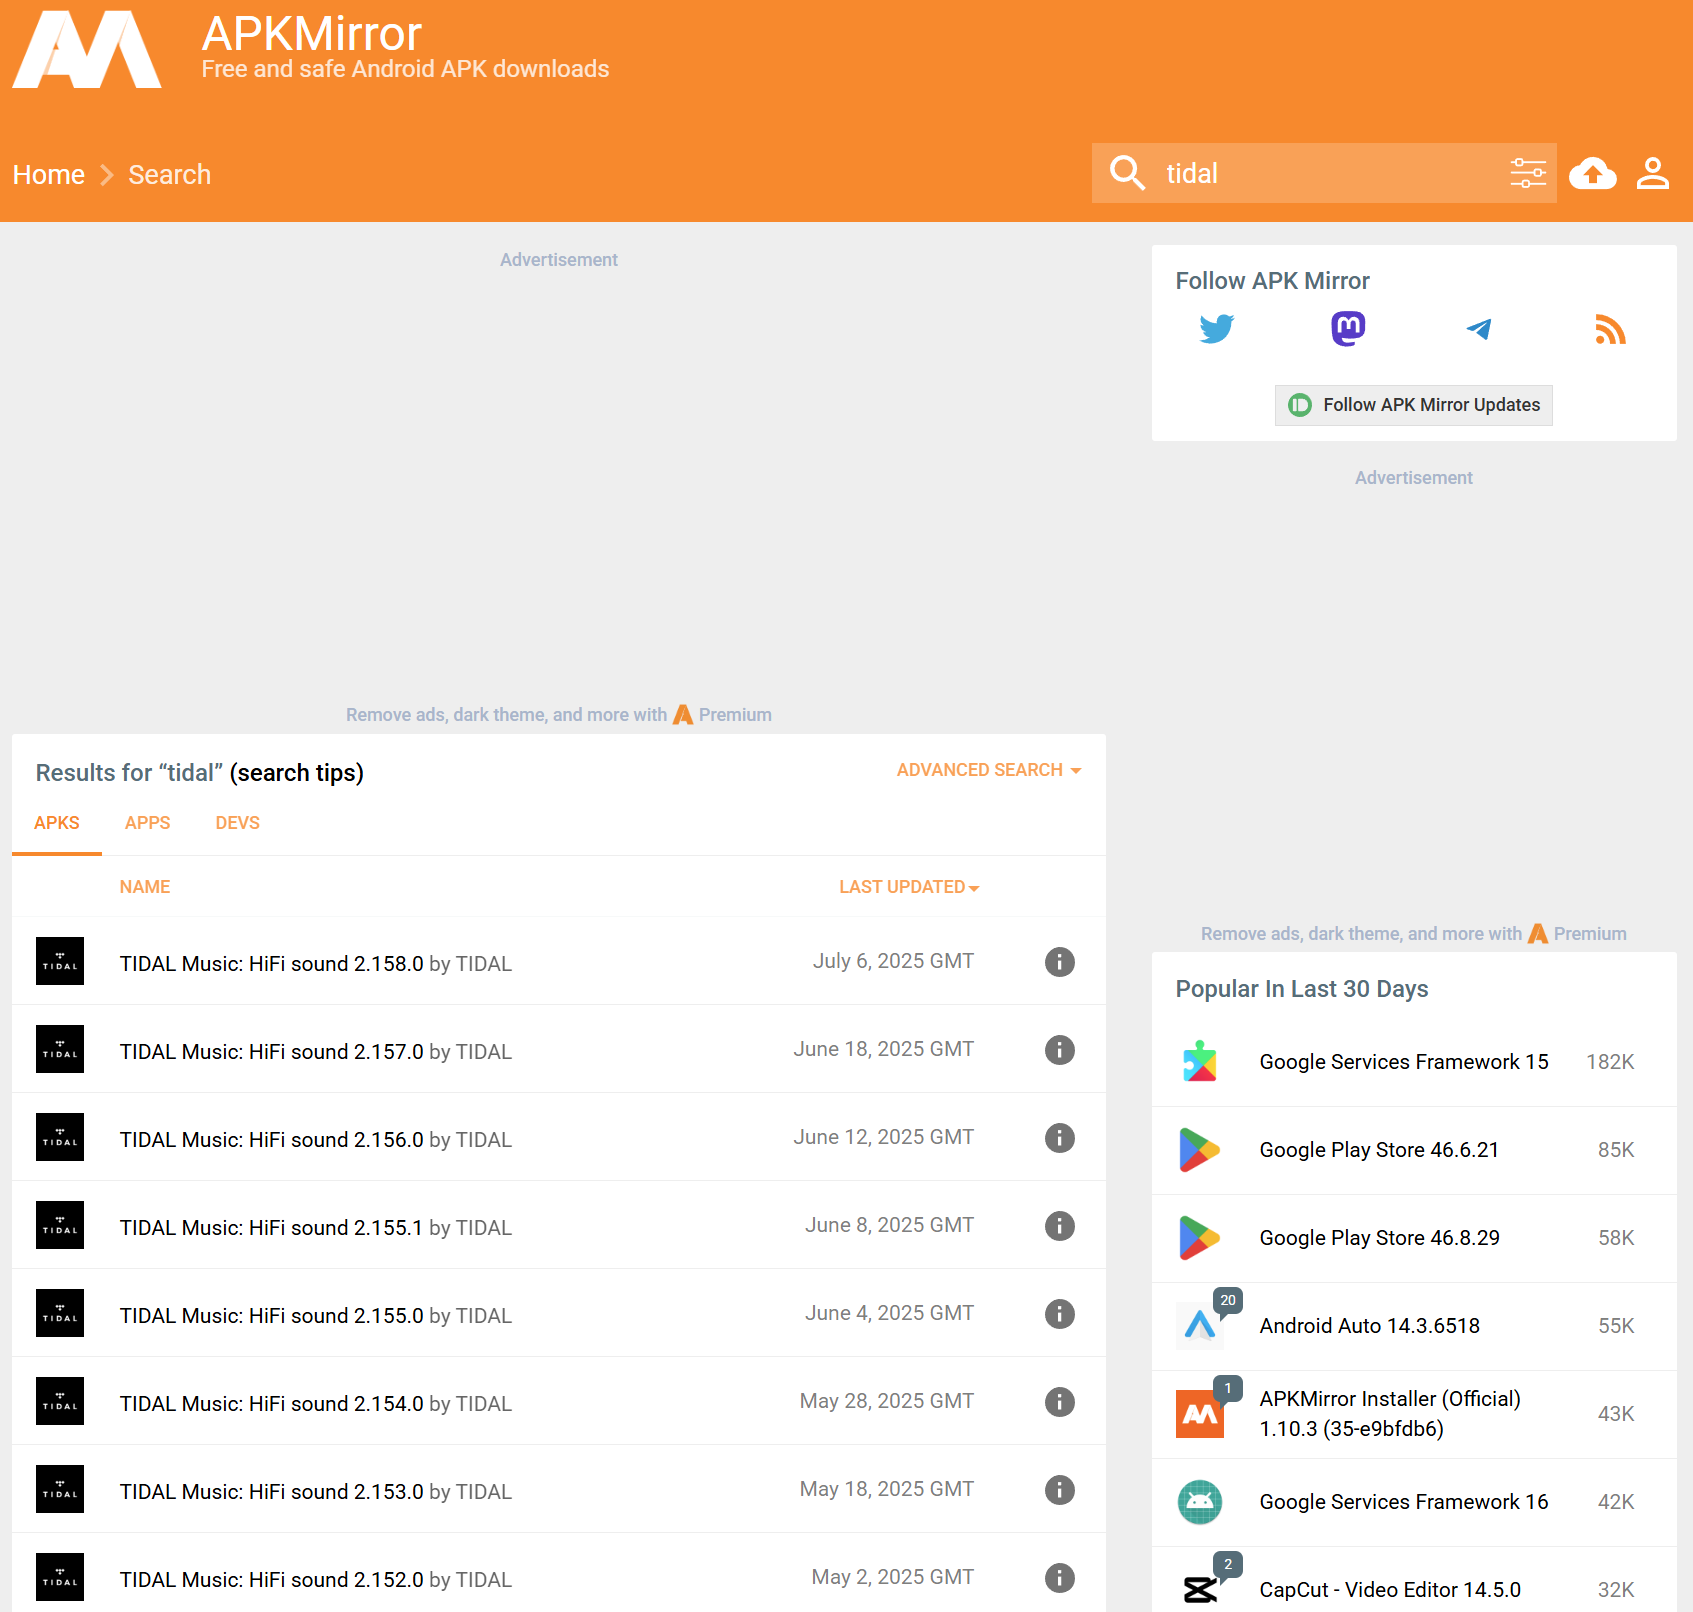This screenshot has width=1693, height=1612.
Task: Open Google Services Framework 15 link
Action: 1404,1062
